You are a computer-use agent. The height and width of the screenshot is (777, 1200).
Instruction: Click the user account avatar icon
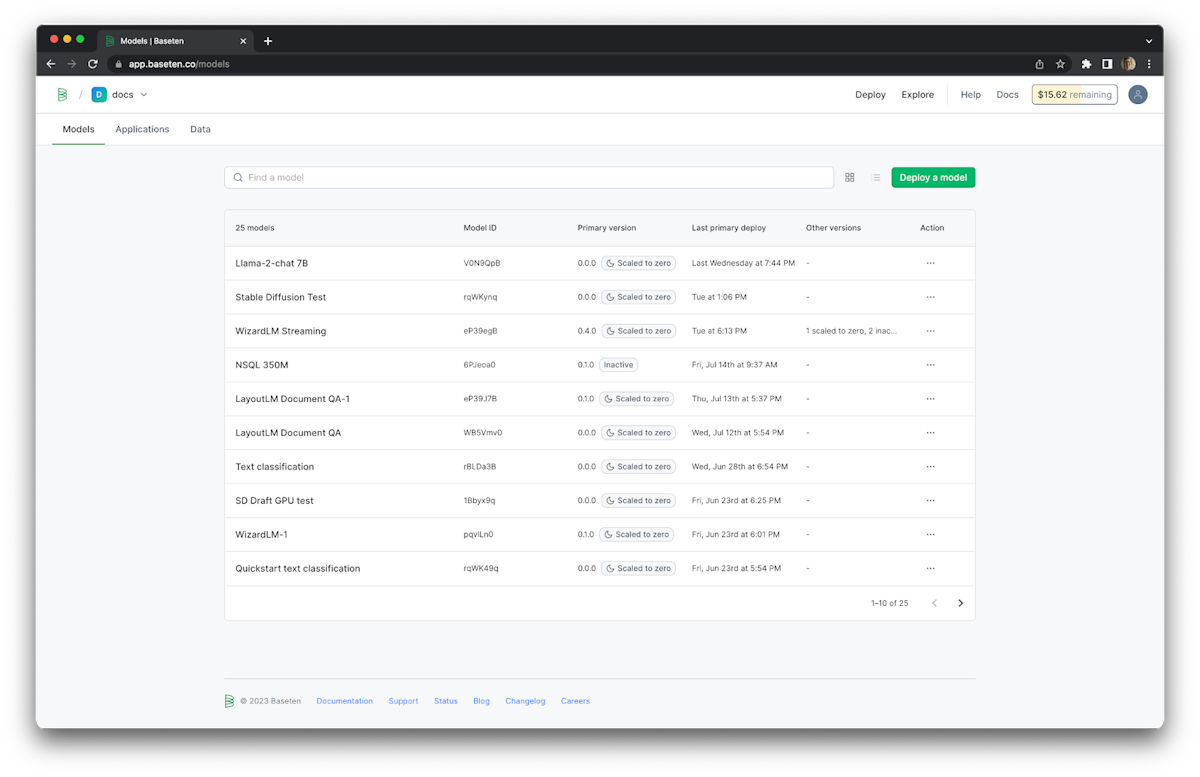point(1137,94)
